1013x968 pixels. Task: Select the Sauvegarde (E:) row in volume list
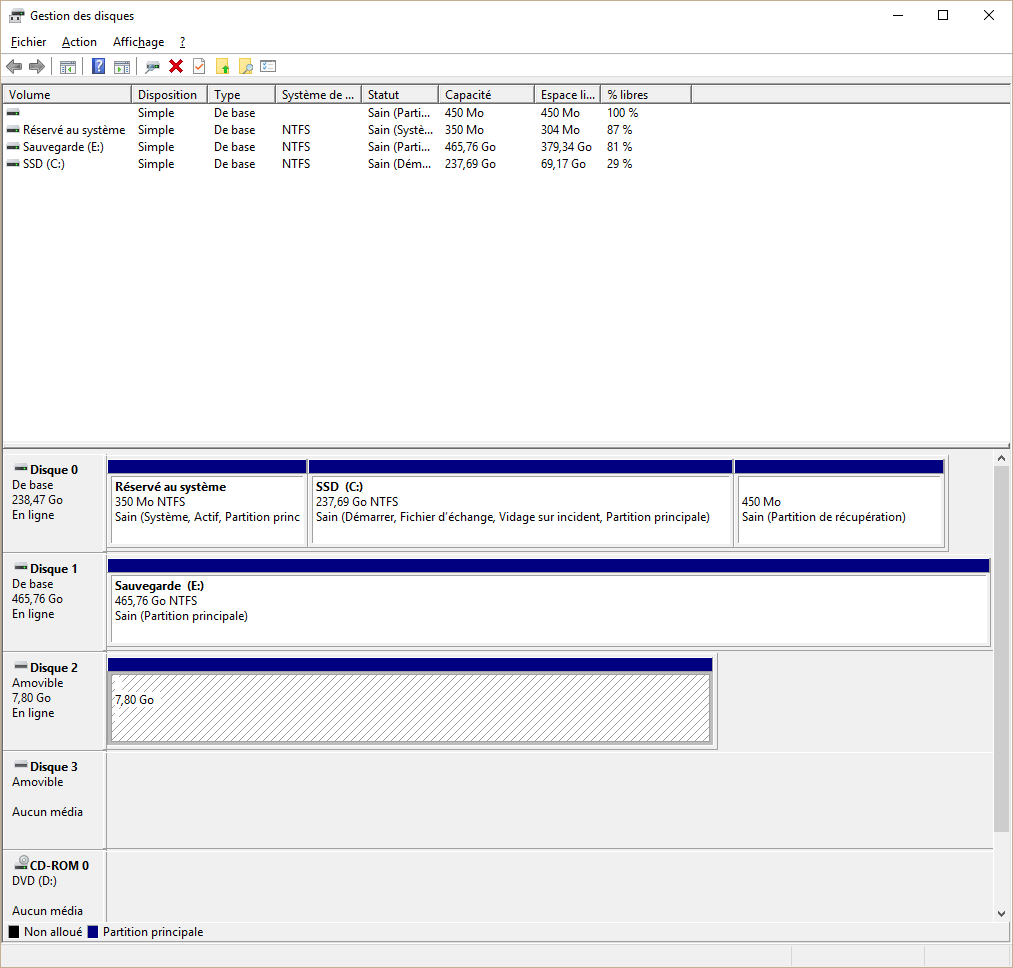63,147
